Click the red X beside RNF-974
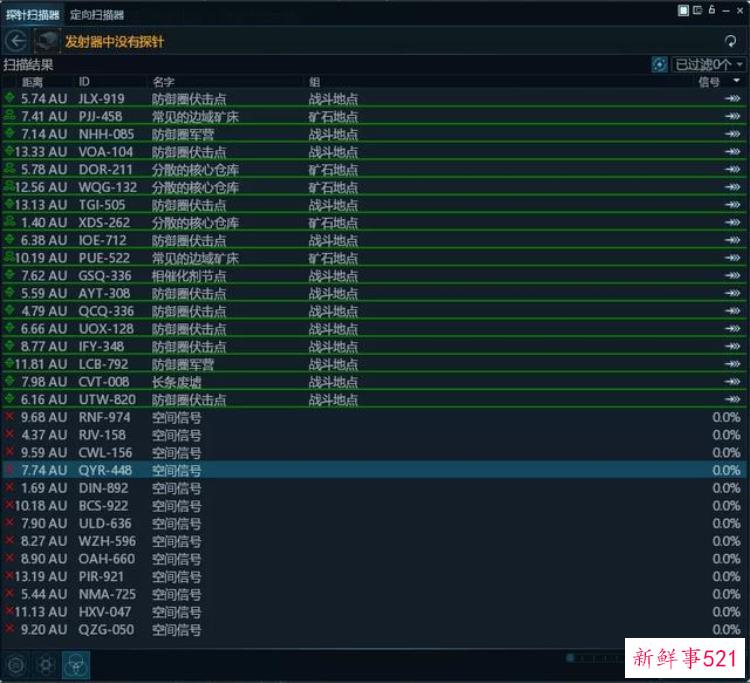 (x=10, y=417)
